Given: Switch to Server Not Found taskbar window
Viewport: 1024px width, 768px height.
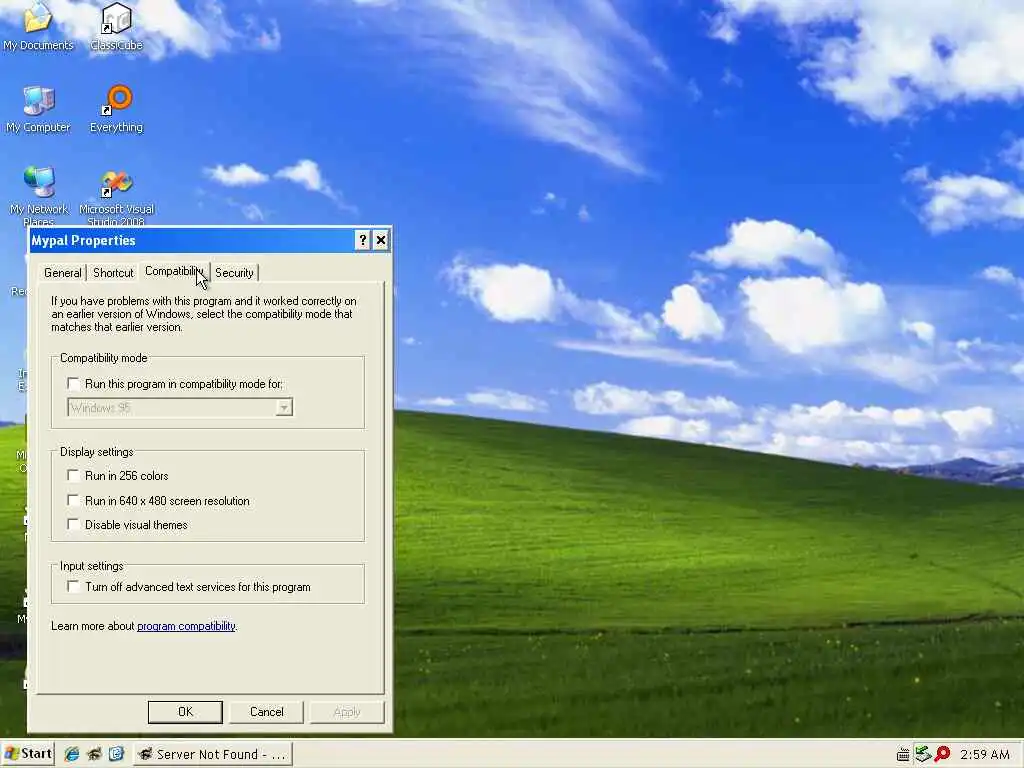Looking at the screenshot, I should tap(213, 754).
